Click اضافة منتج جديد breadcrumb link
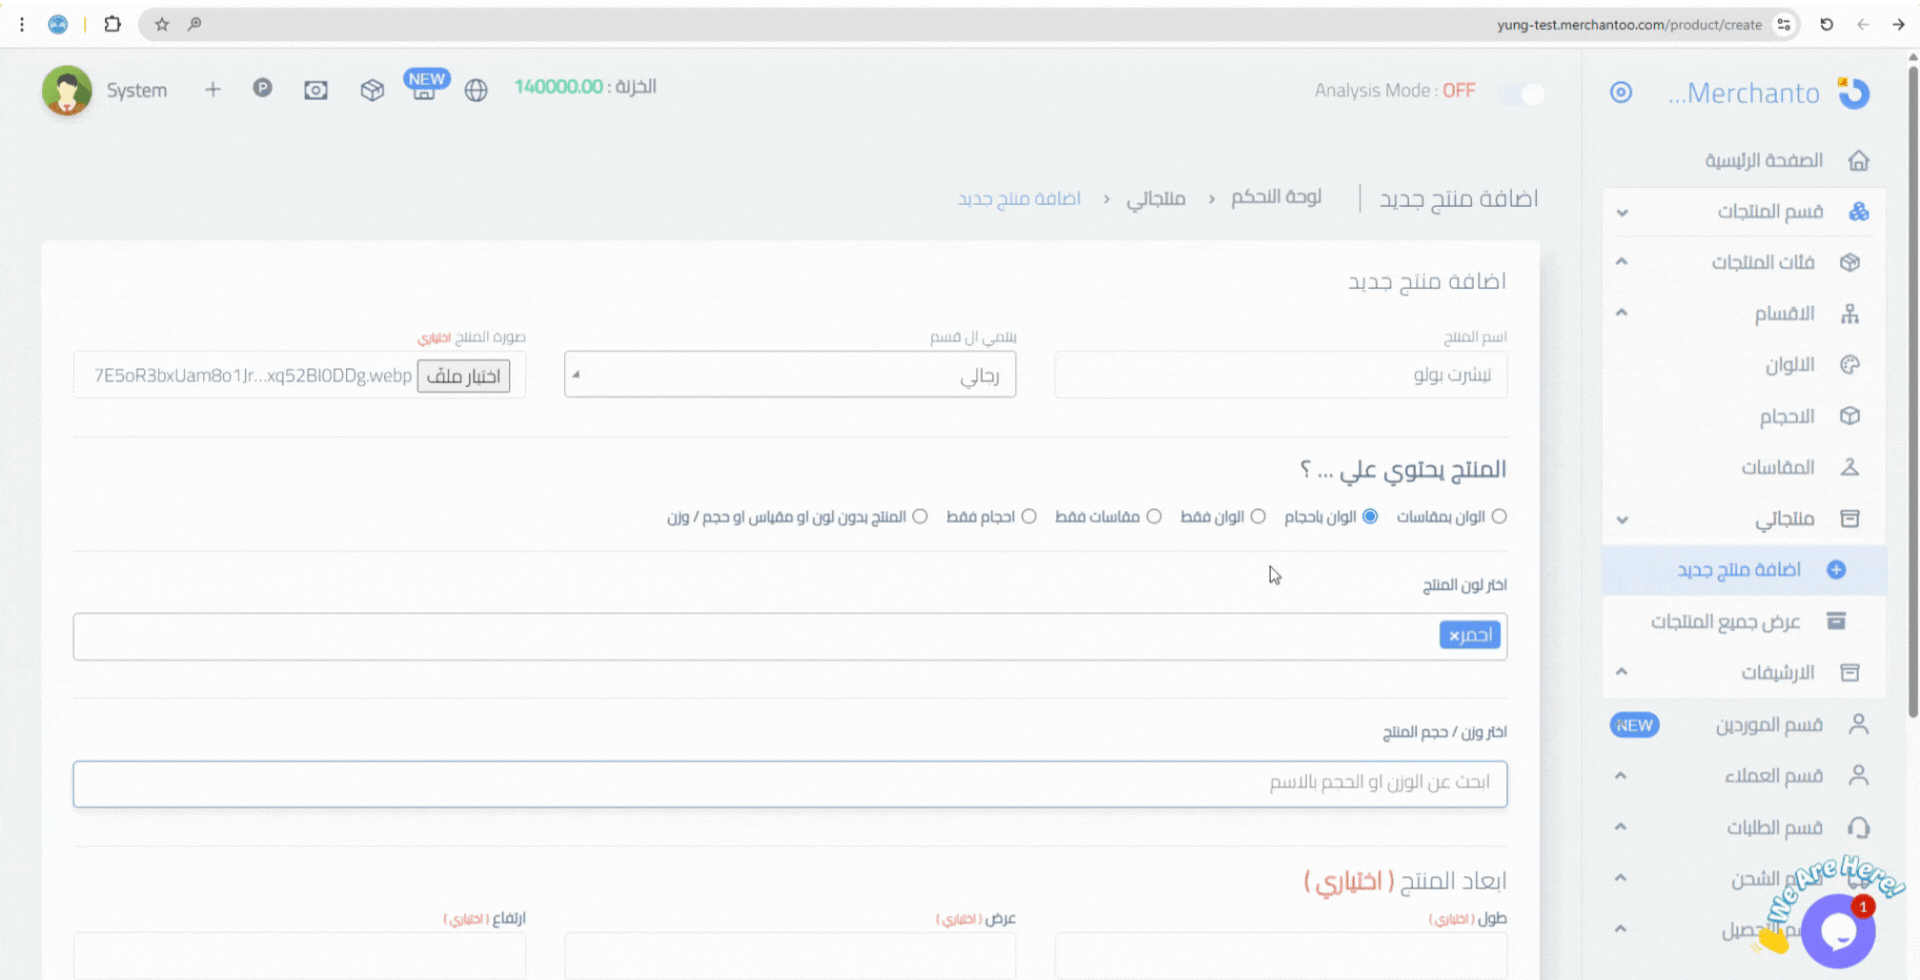The height and width of the screenshot is (980, 1920). (x=1019, y=199)
